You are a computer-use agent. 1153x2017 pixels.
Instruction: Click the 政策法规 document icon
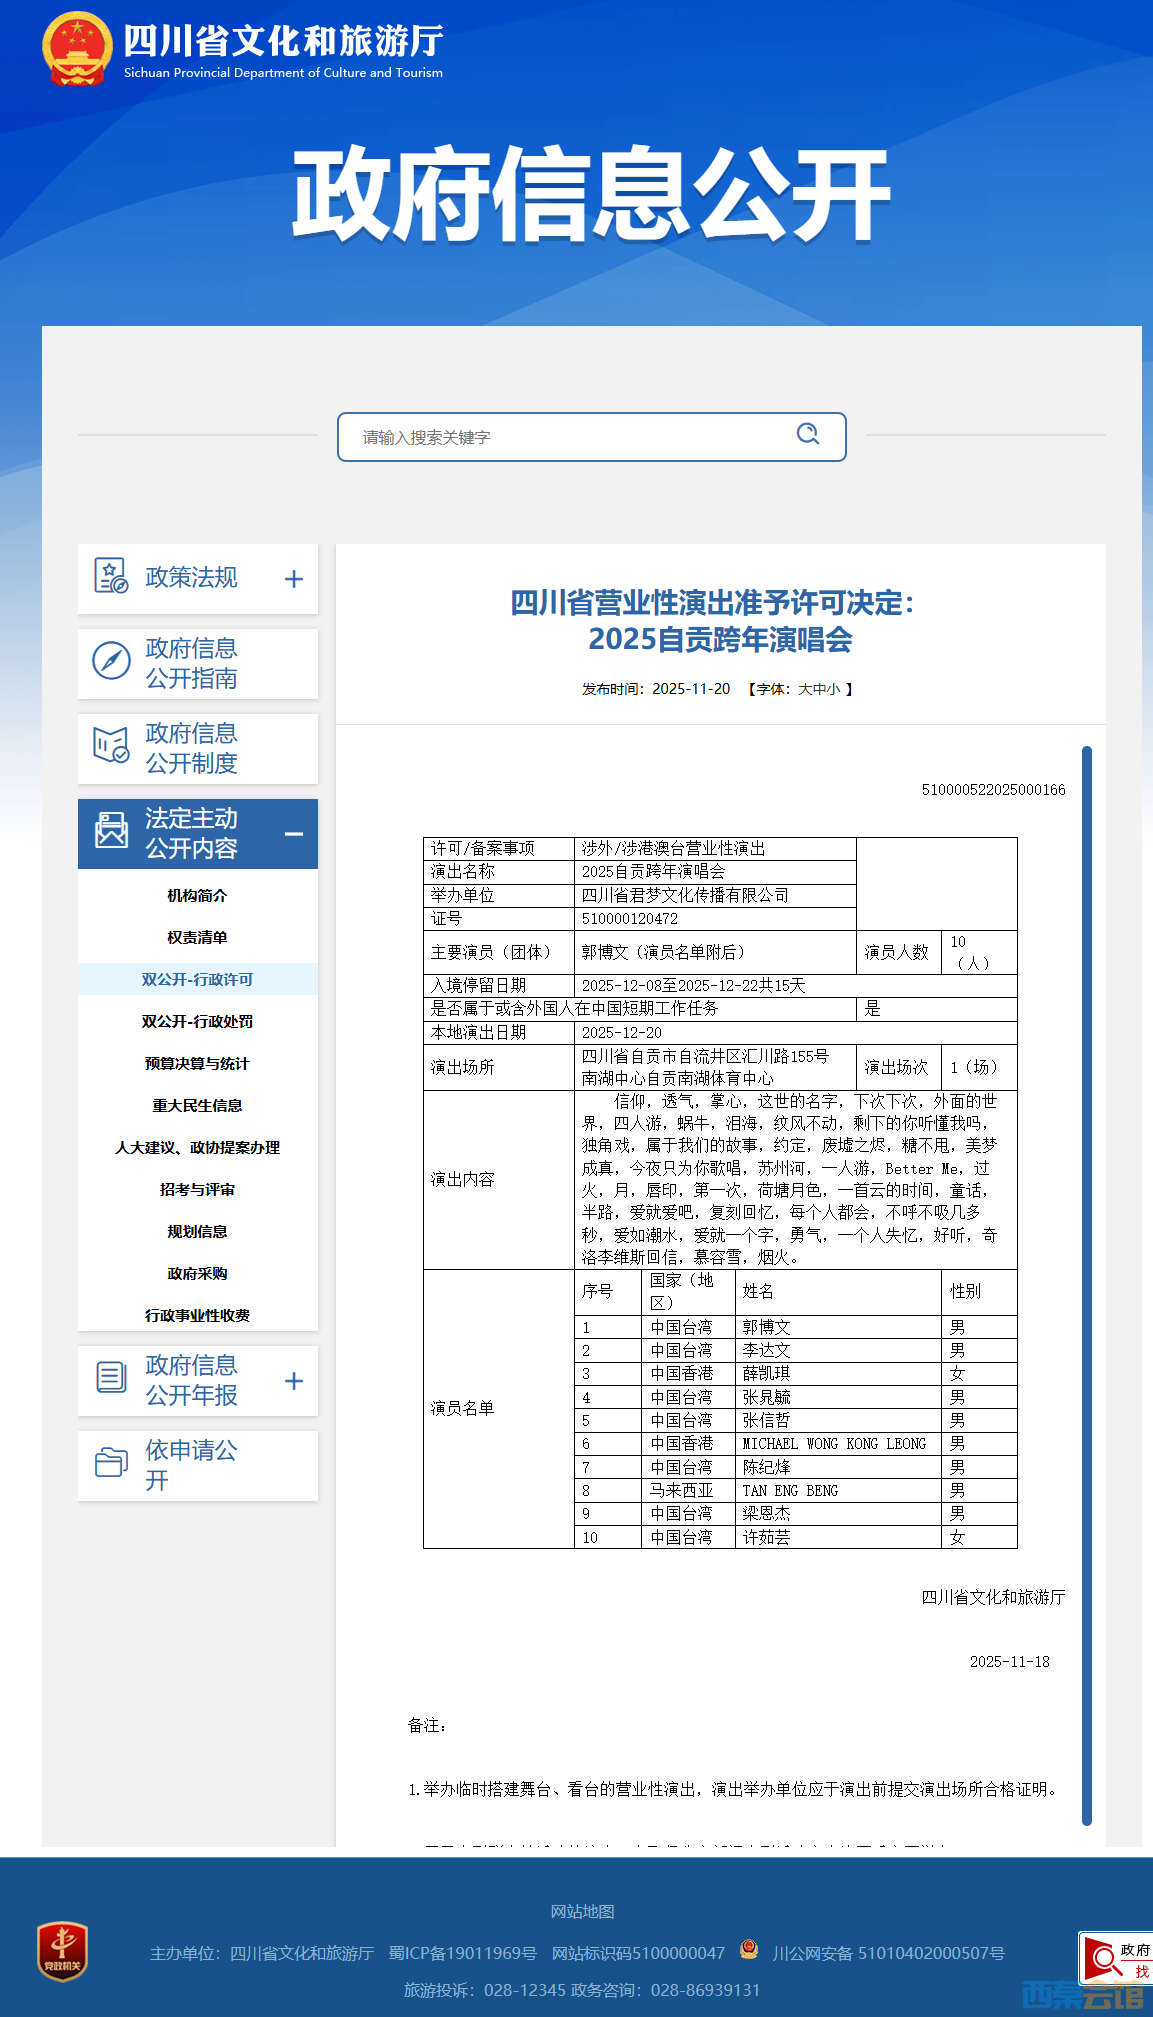click(110, 577)
